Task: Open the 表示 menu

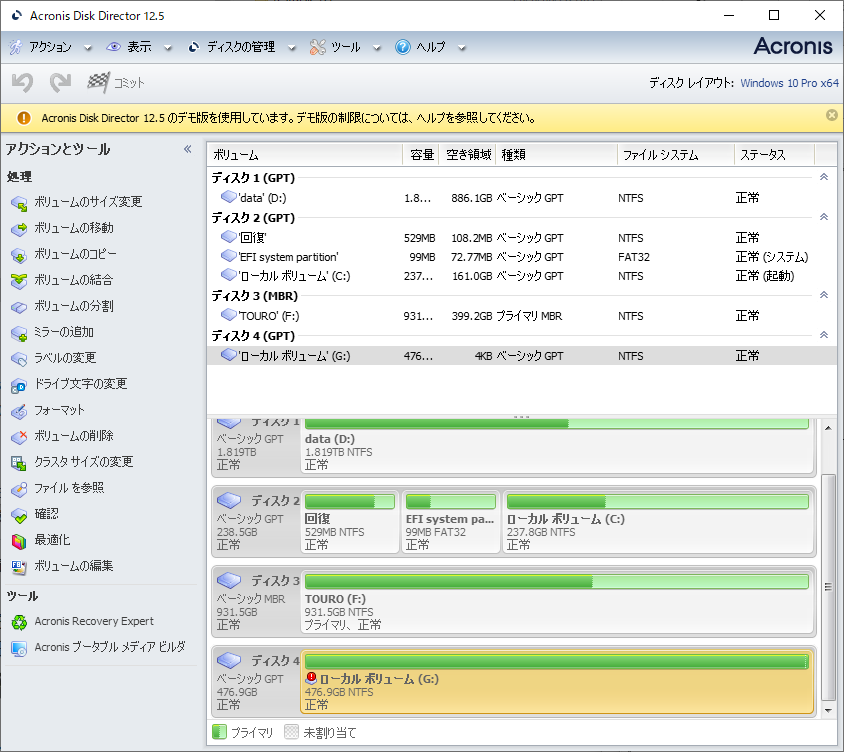Action: (x=139, y=47)
